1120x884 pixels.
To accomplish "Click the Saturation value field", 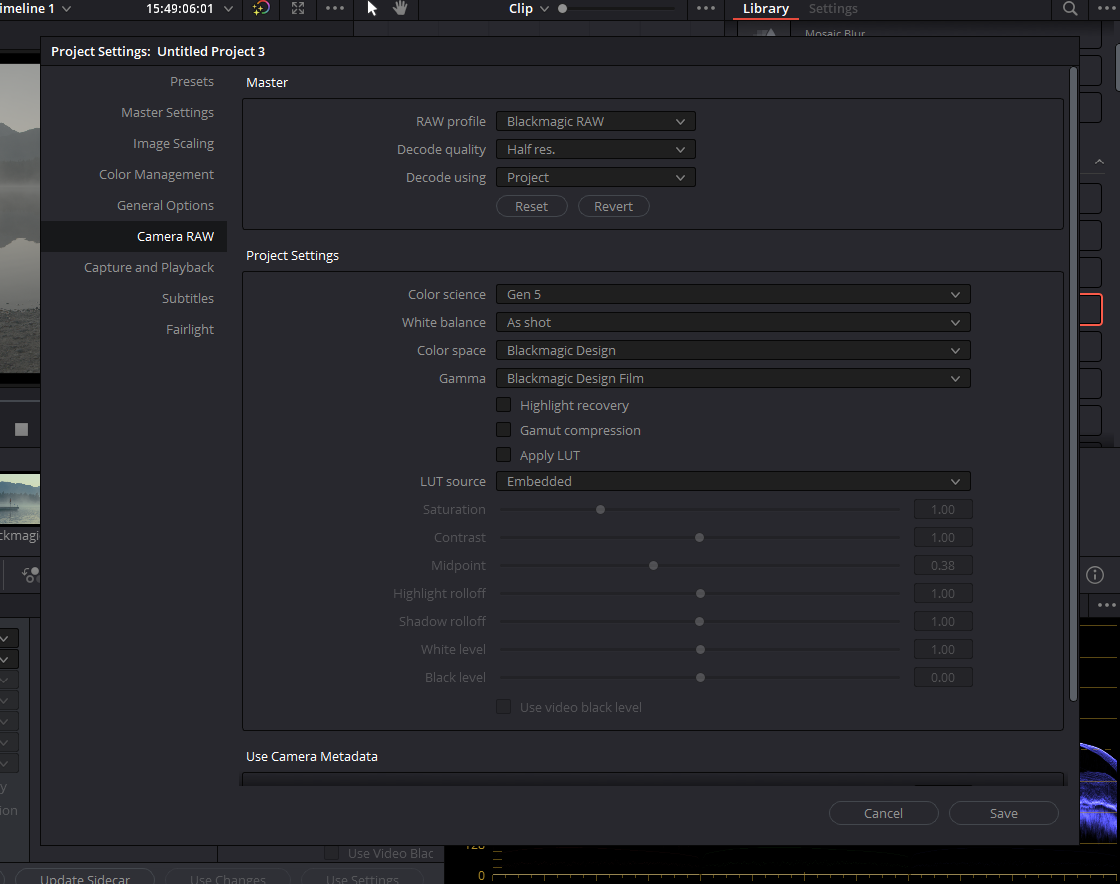I will click(942, 509).
